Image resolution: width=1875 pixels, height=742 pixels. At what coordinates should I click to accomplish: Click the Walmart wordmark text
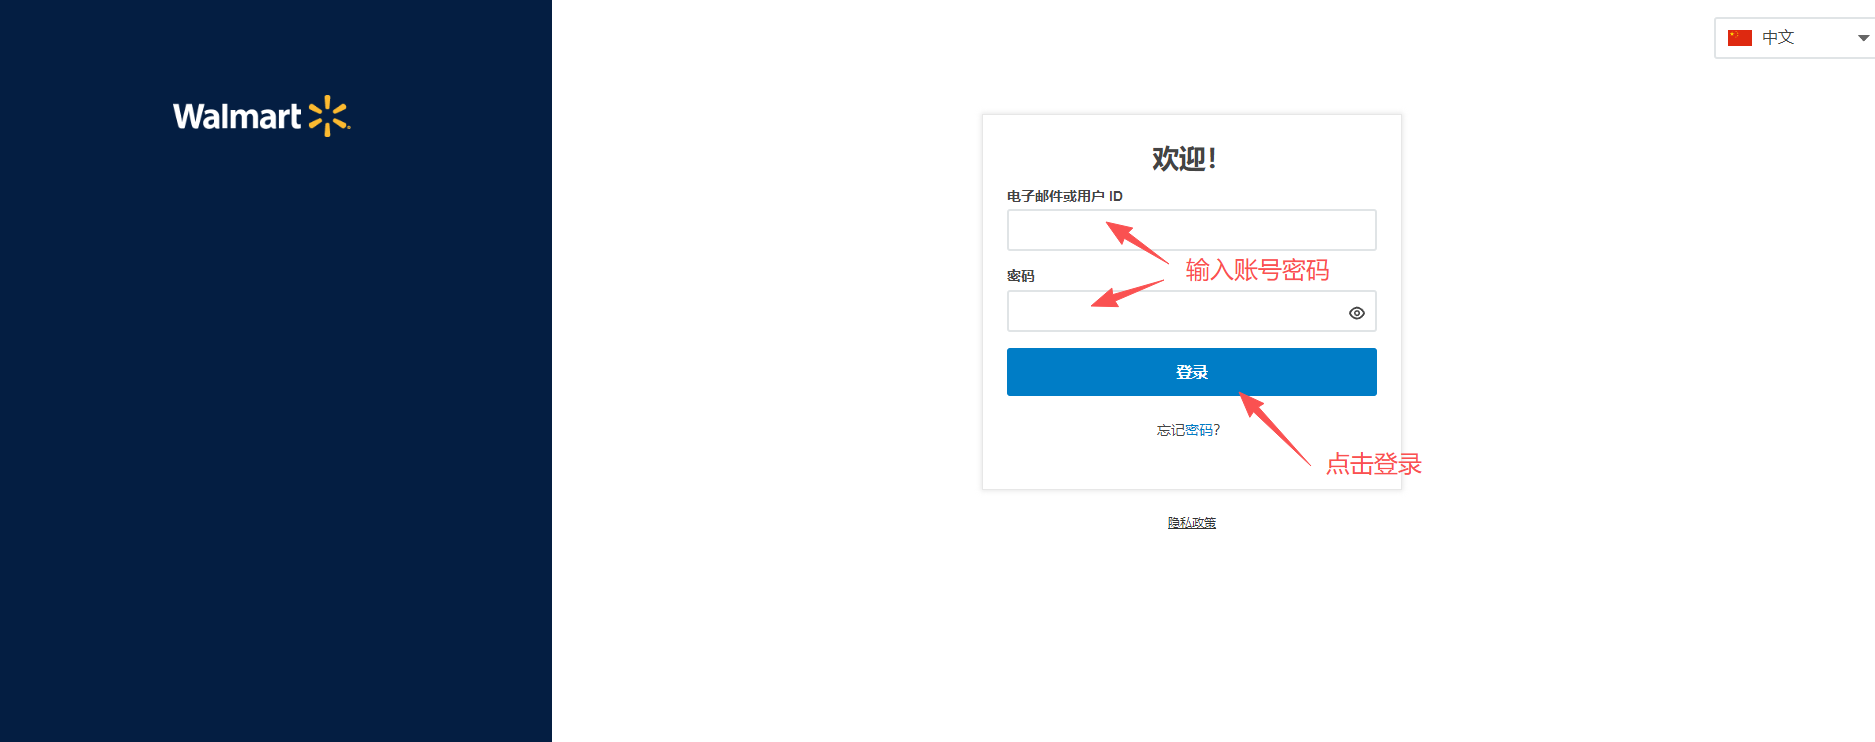point(237,117)
